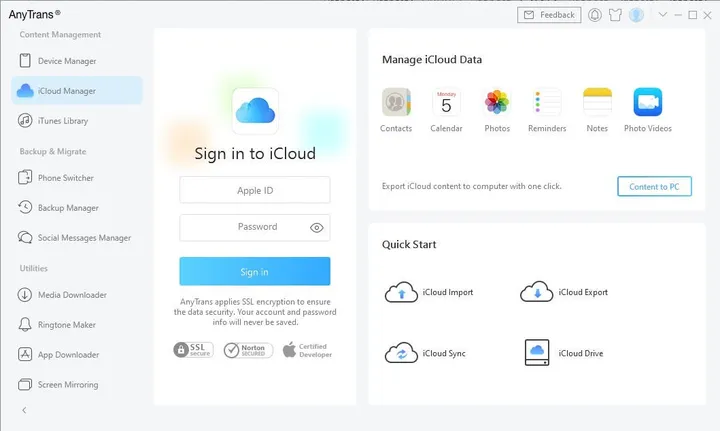Click the Sign in button
This screenshot has height=431, width=720.
pos(255,271)
